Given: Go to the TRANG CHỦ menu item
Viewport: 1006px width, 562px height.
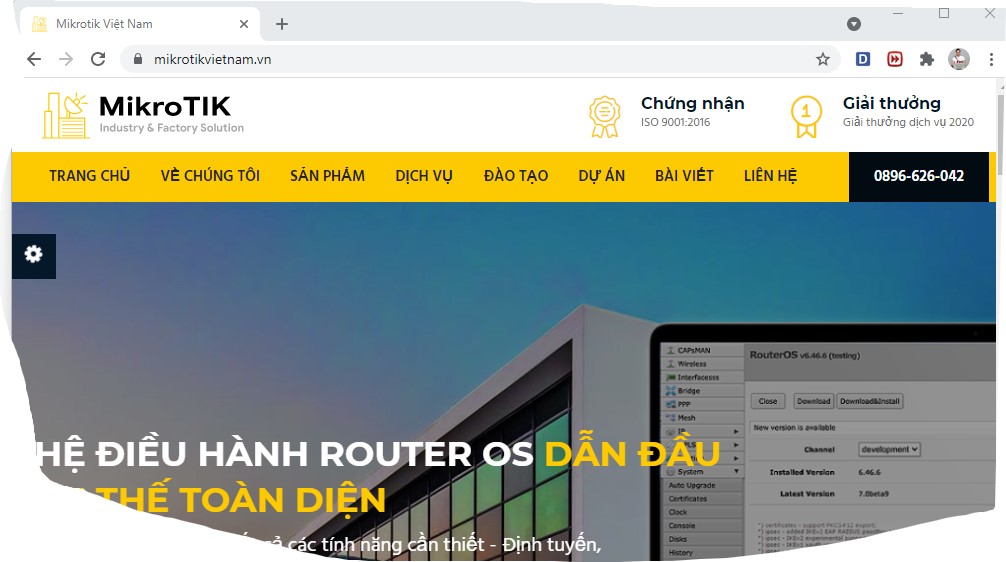Looking at the screenshot, I should (90, 176).
